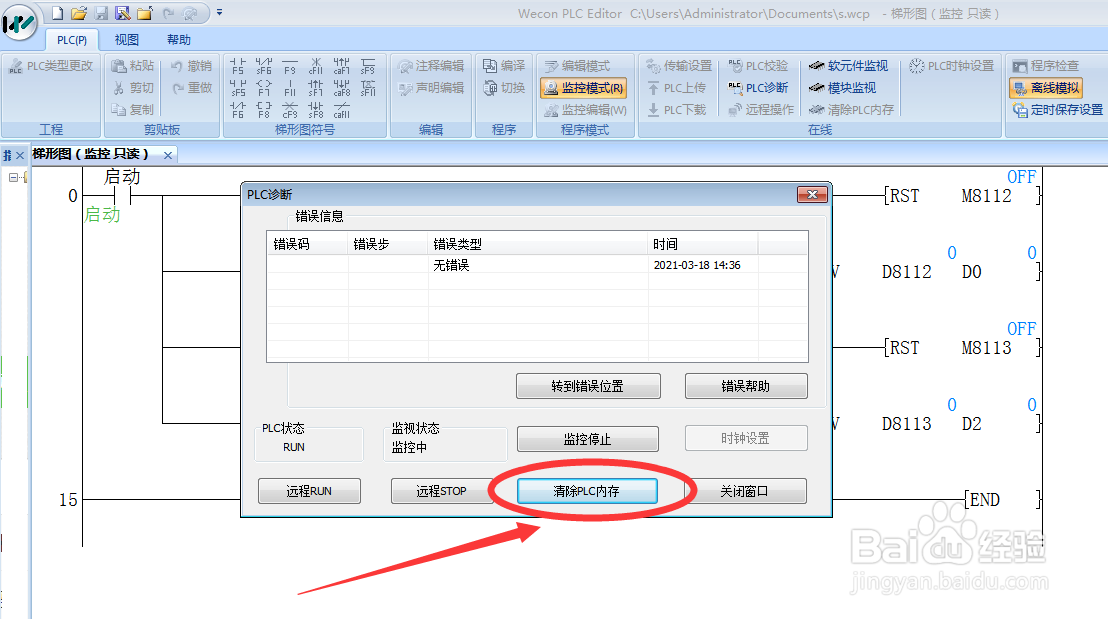Click the 切换 switch button
Screen dimensions: 1108x619
[x=504, y=88]
